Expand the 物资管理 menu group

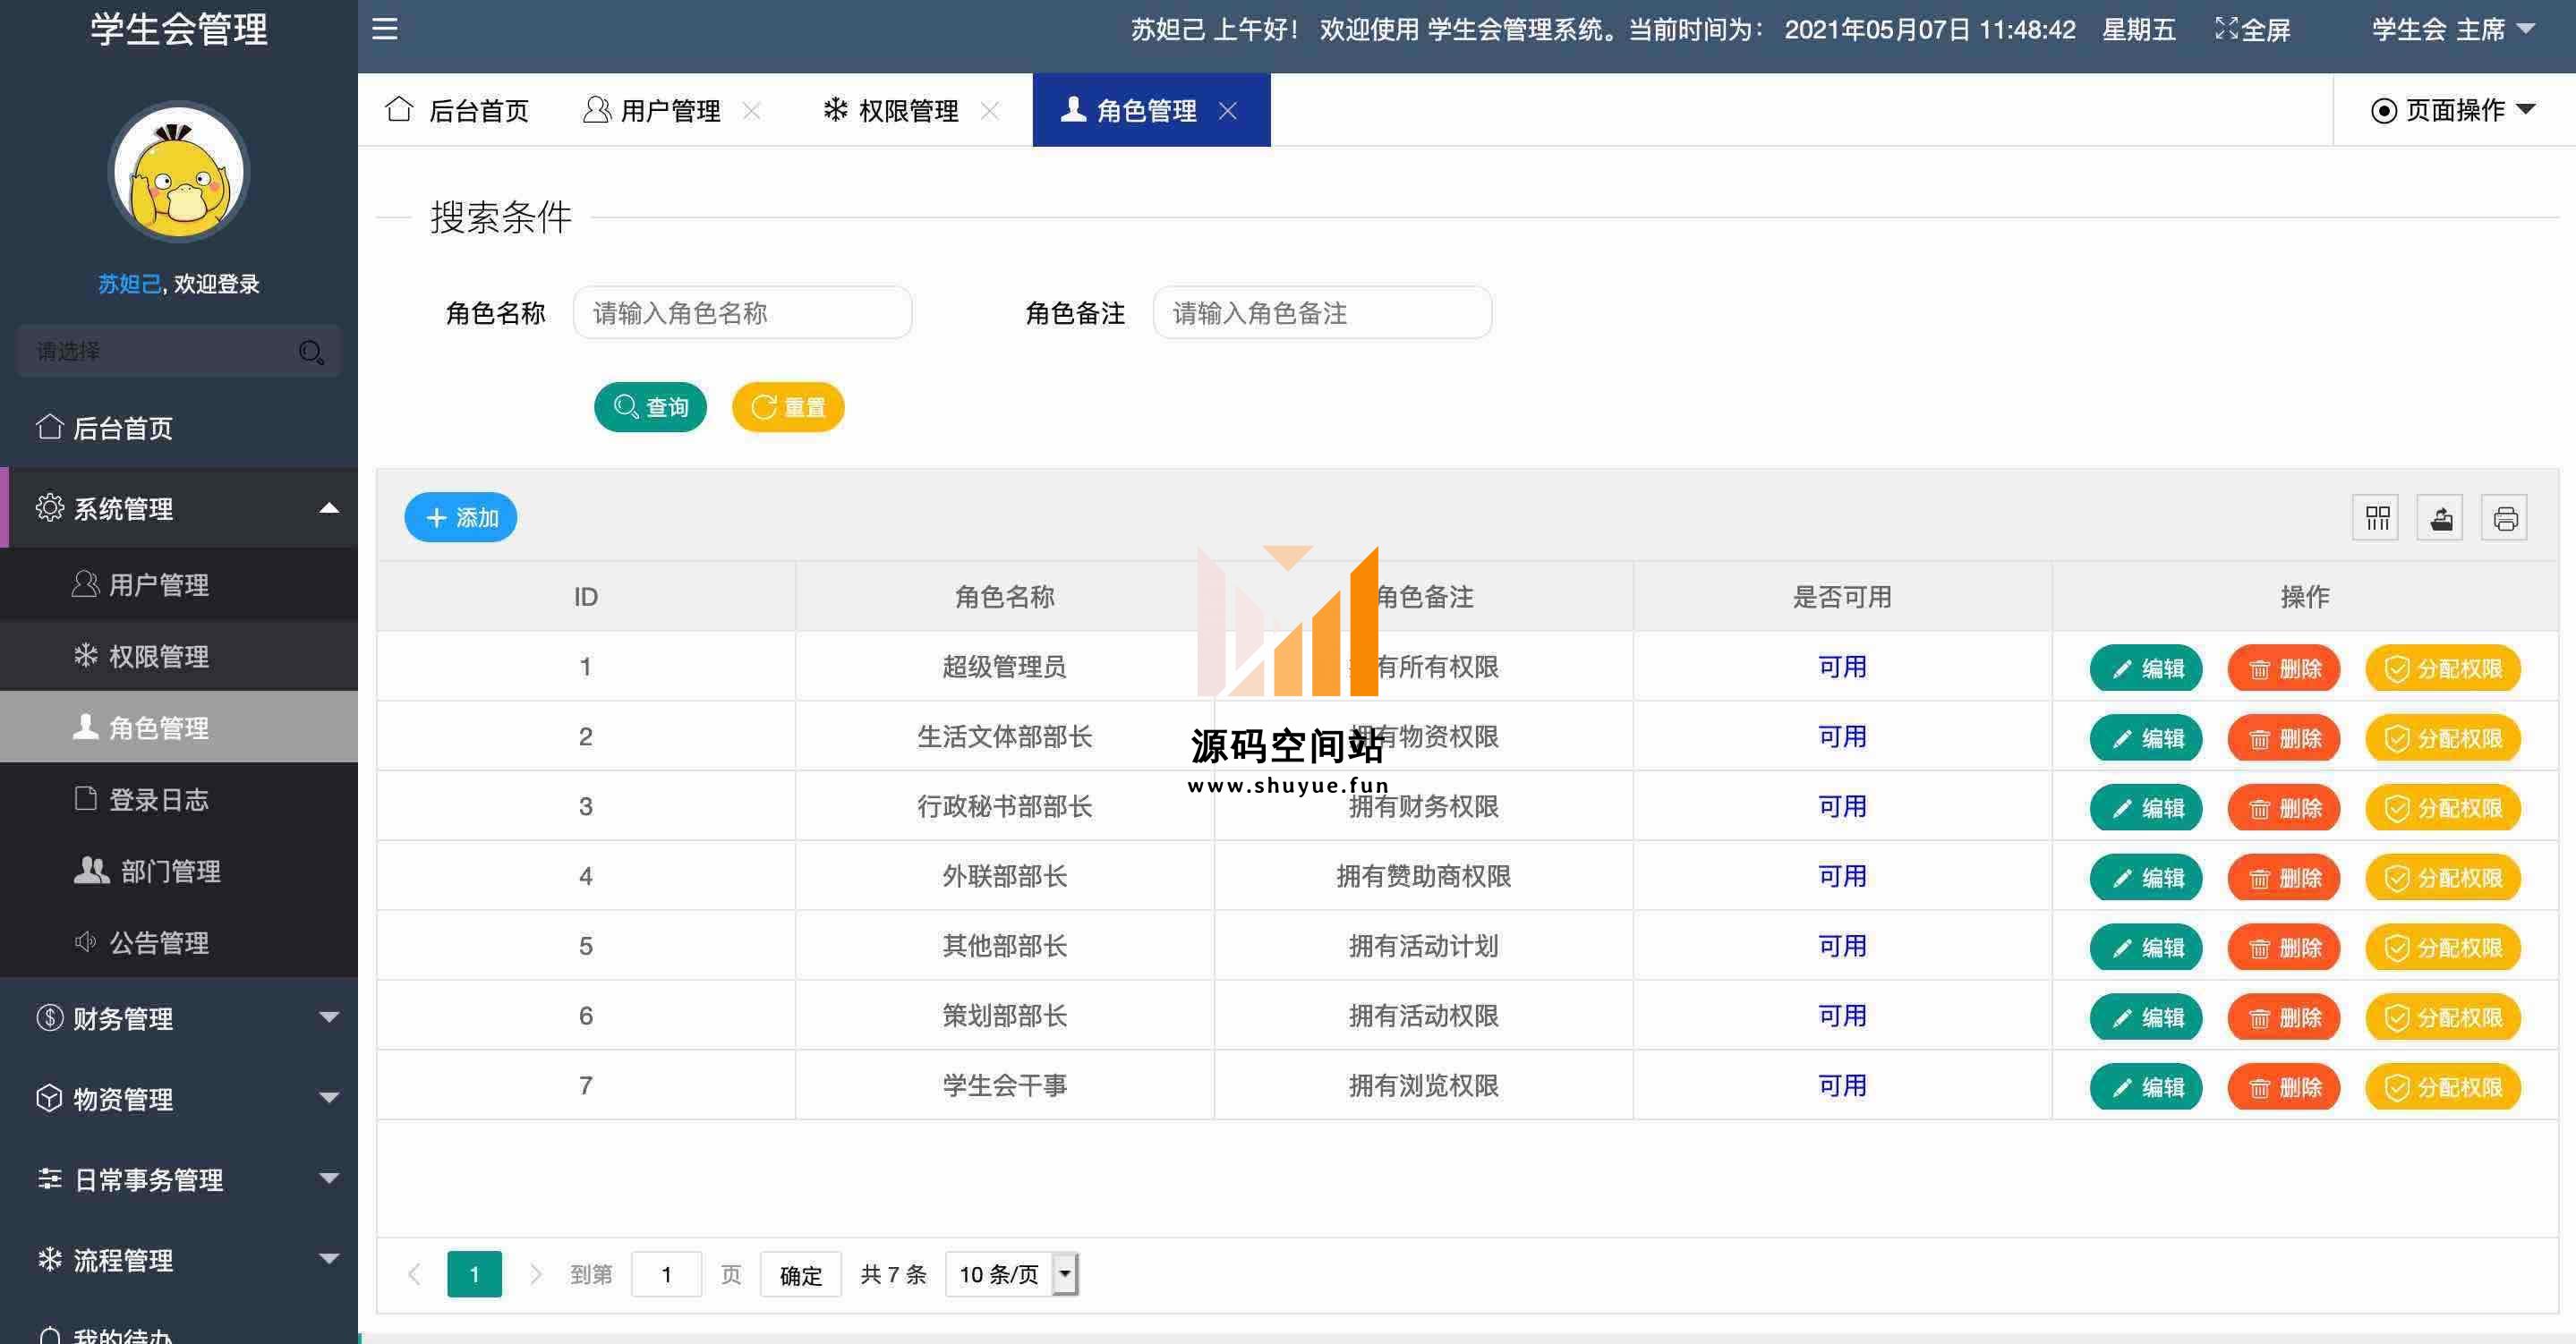(x=179, y=1098)
